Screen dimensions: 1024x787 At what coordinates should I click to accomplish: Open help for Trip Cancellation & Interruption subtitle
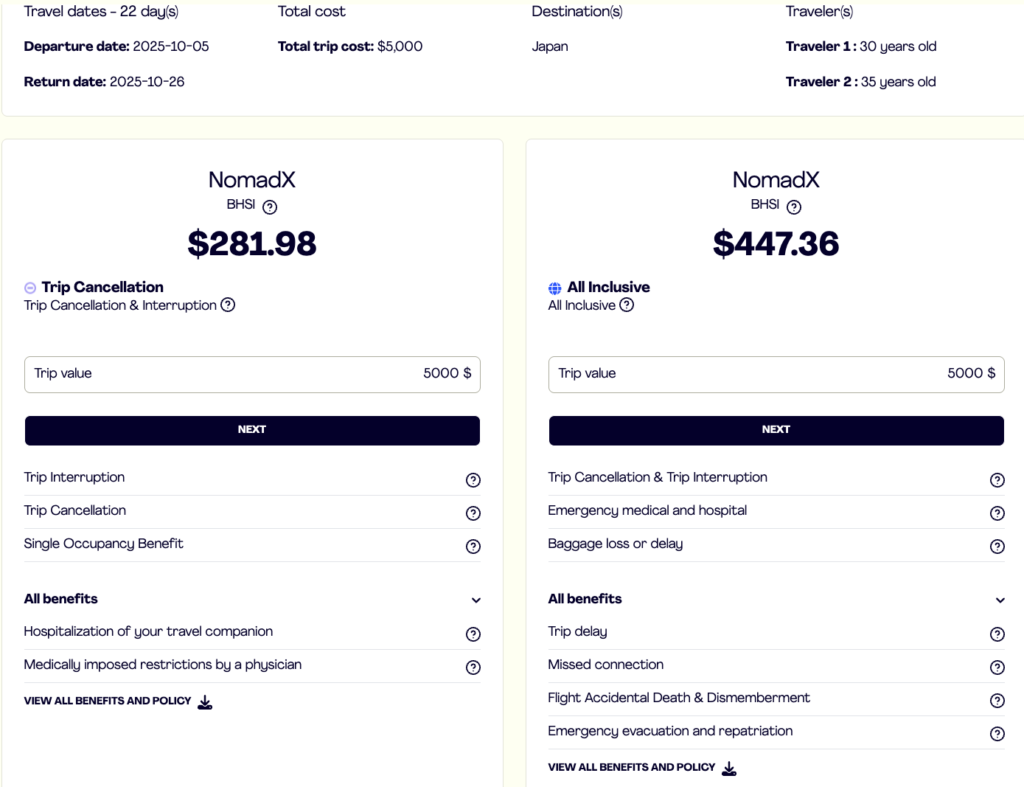click(228, 305)
